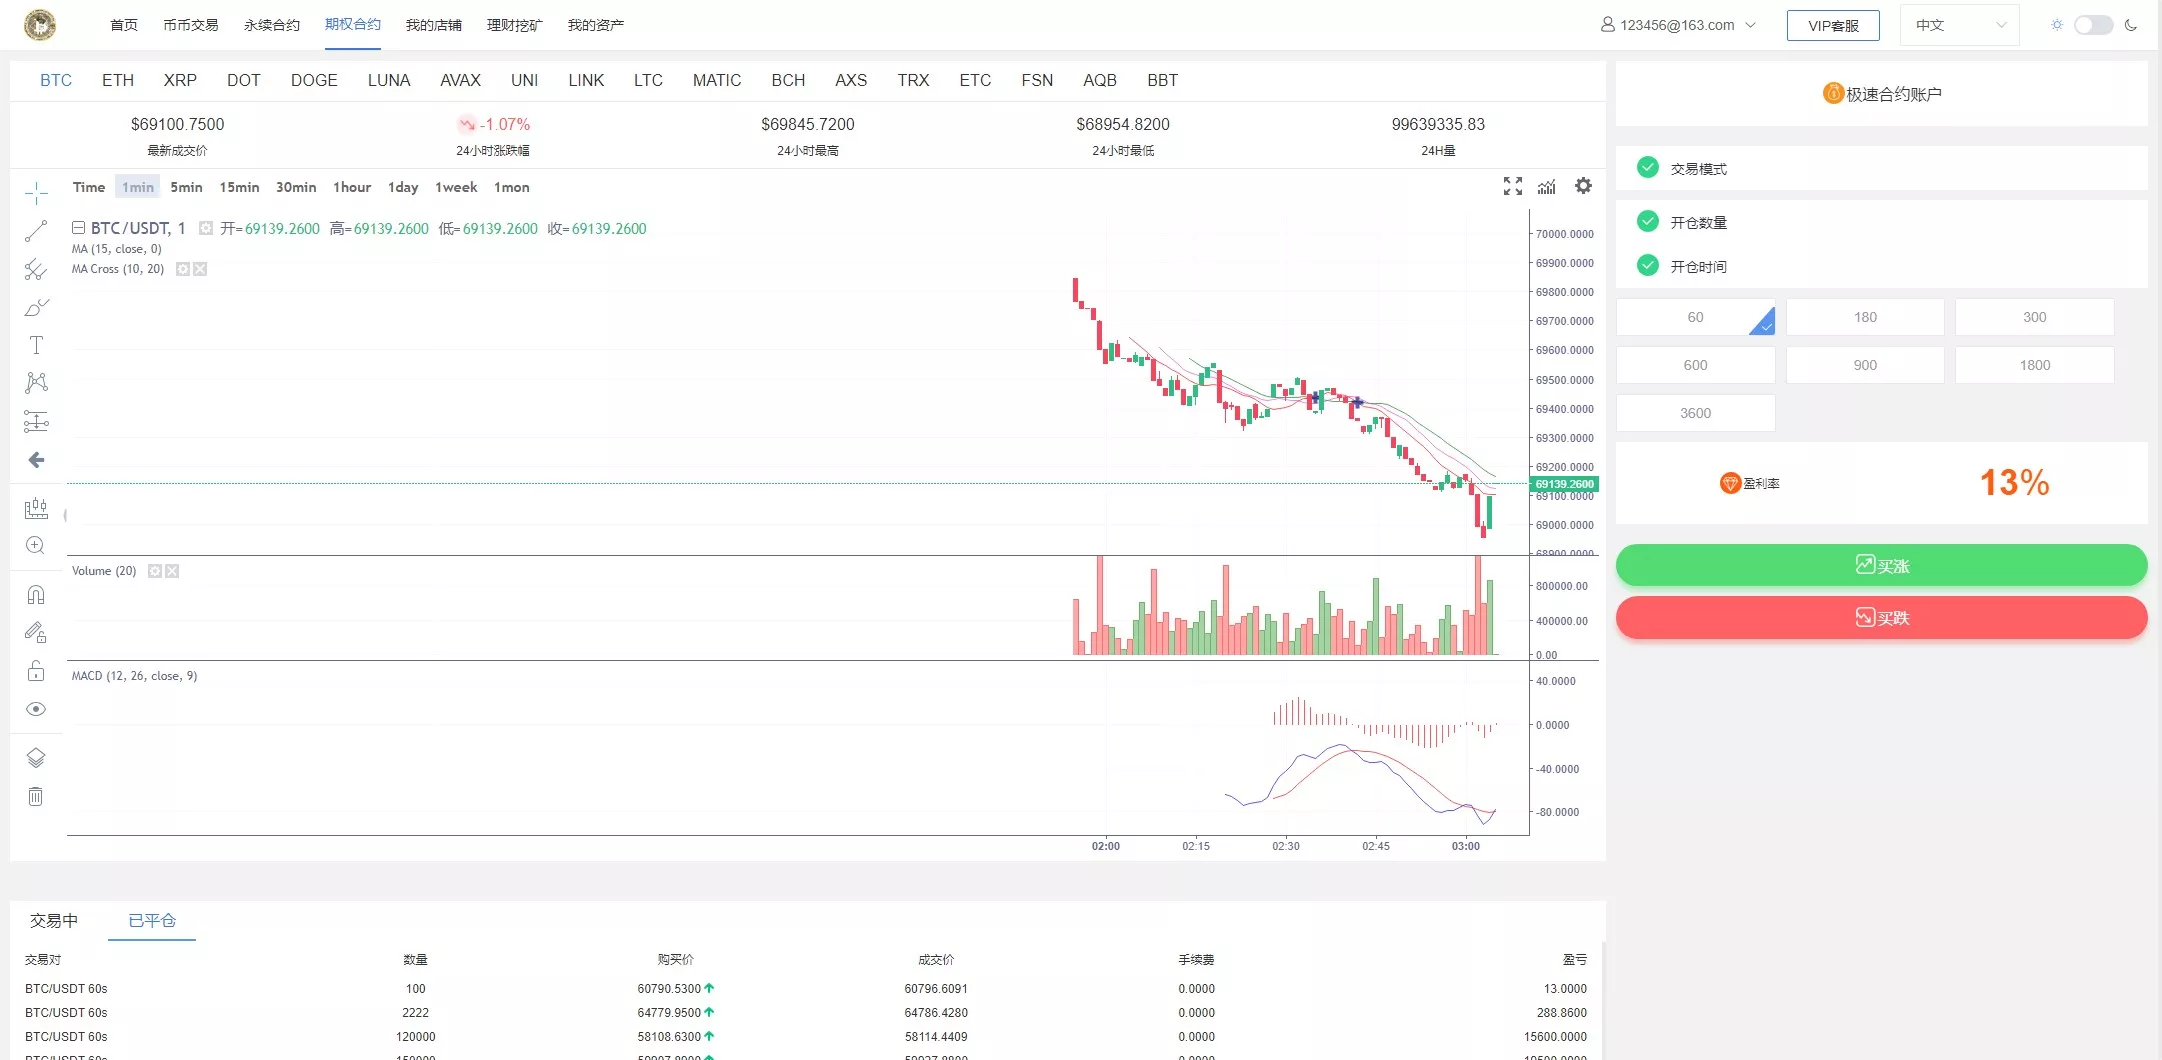Click the green 买涨 button

1881,565
